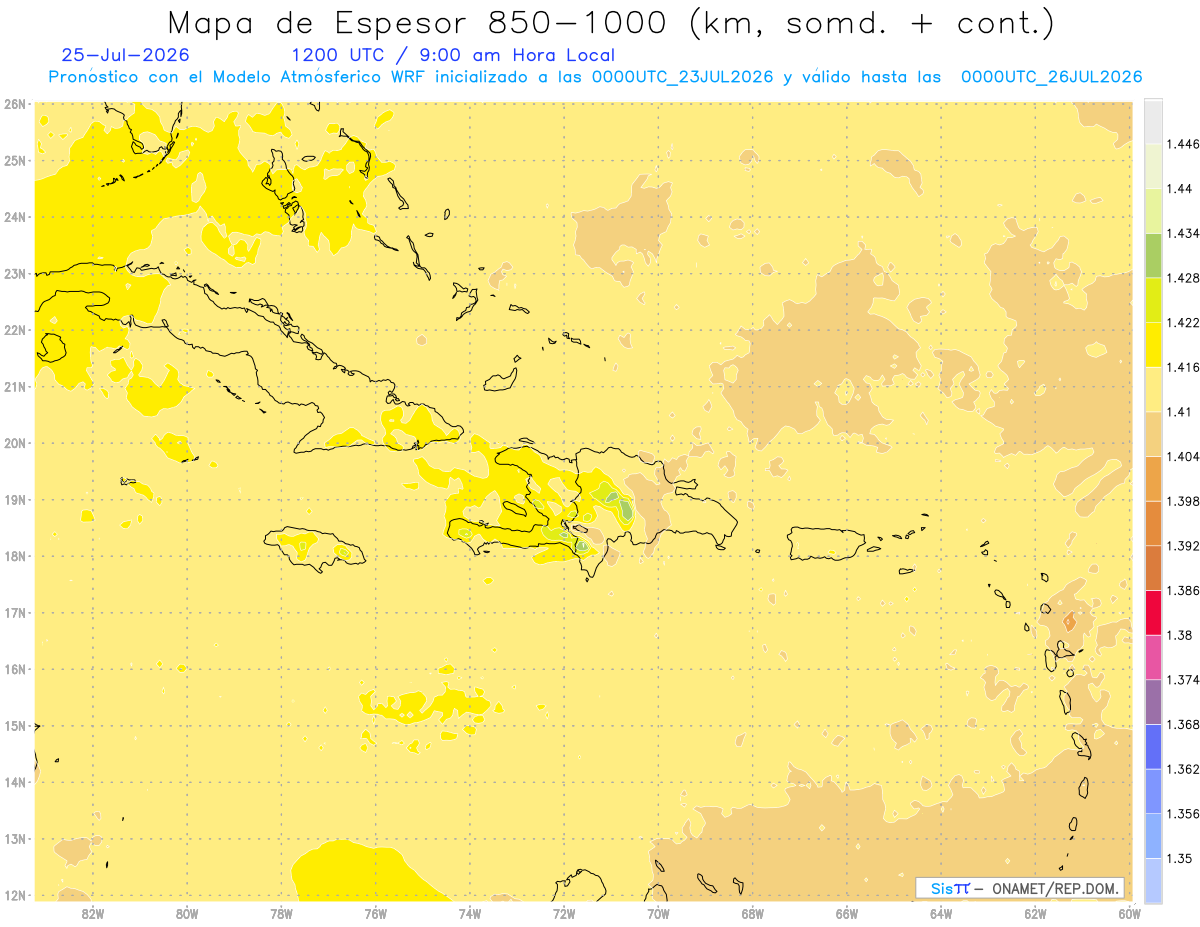Select the green legend swatch between 1.428 and 1.434

tap(1153, 255)
